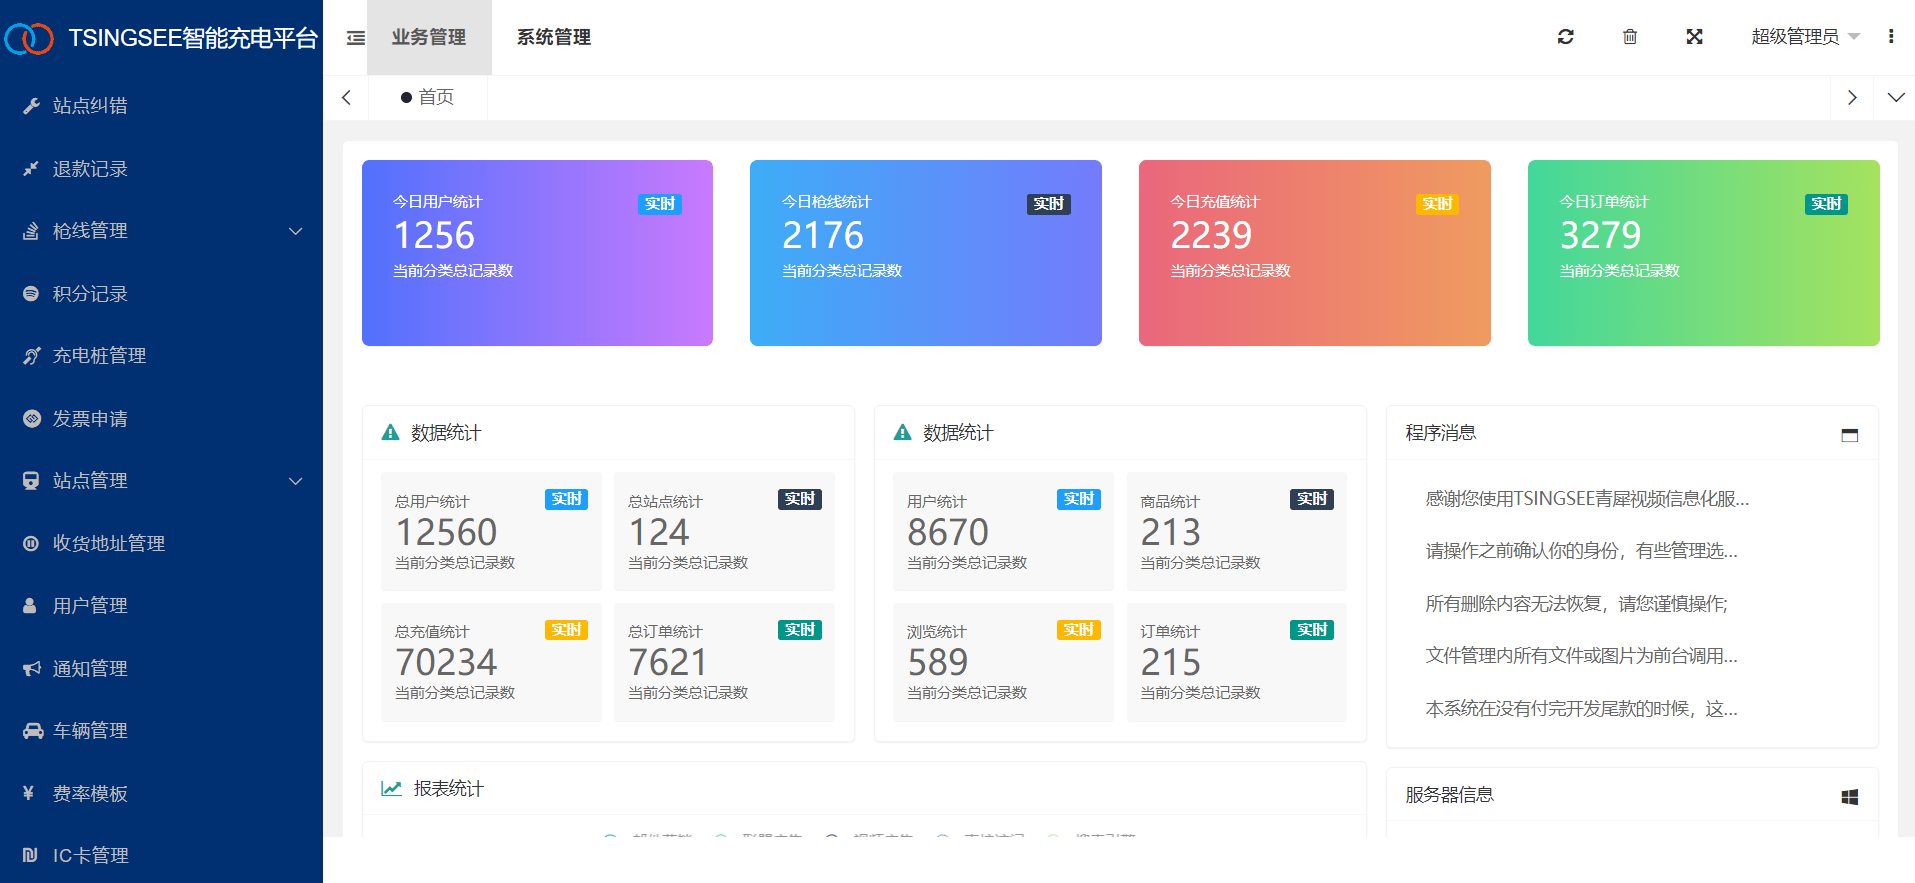Open the 超级管理员 user dropdown
Image resolution: width=1915 pixels, height=883 pixels.
click(x=1805, y=37)
